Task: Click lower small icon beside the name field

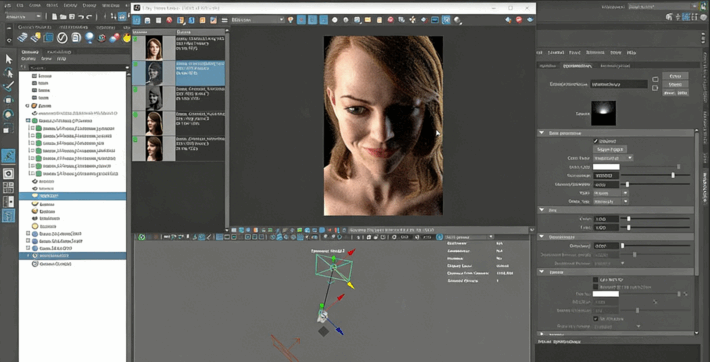Action: pos(655,88)
